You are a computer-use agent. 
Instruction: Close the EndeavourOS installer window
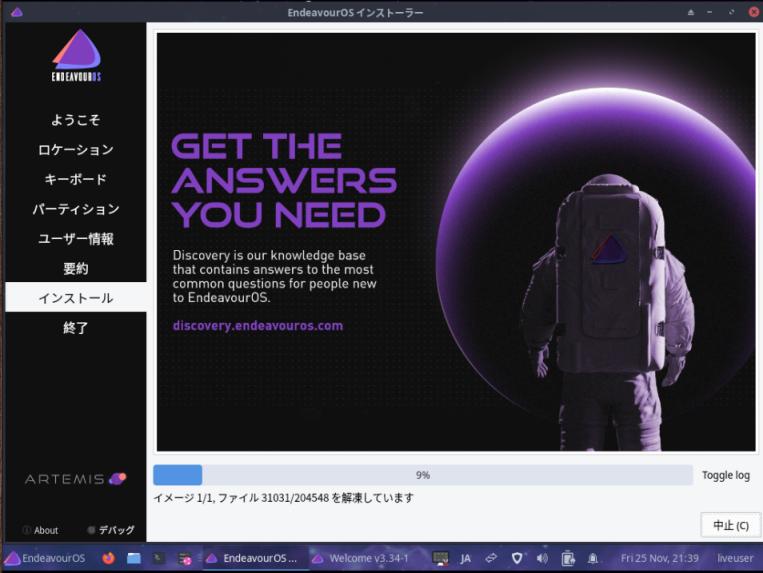(754, 12)
